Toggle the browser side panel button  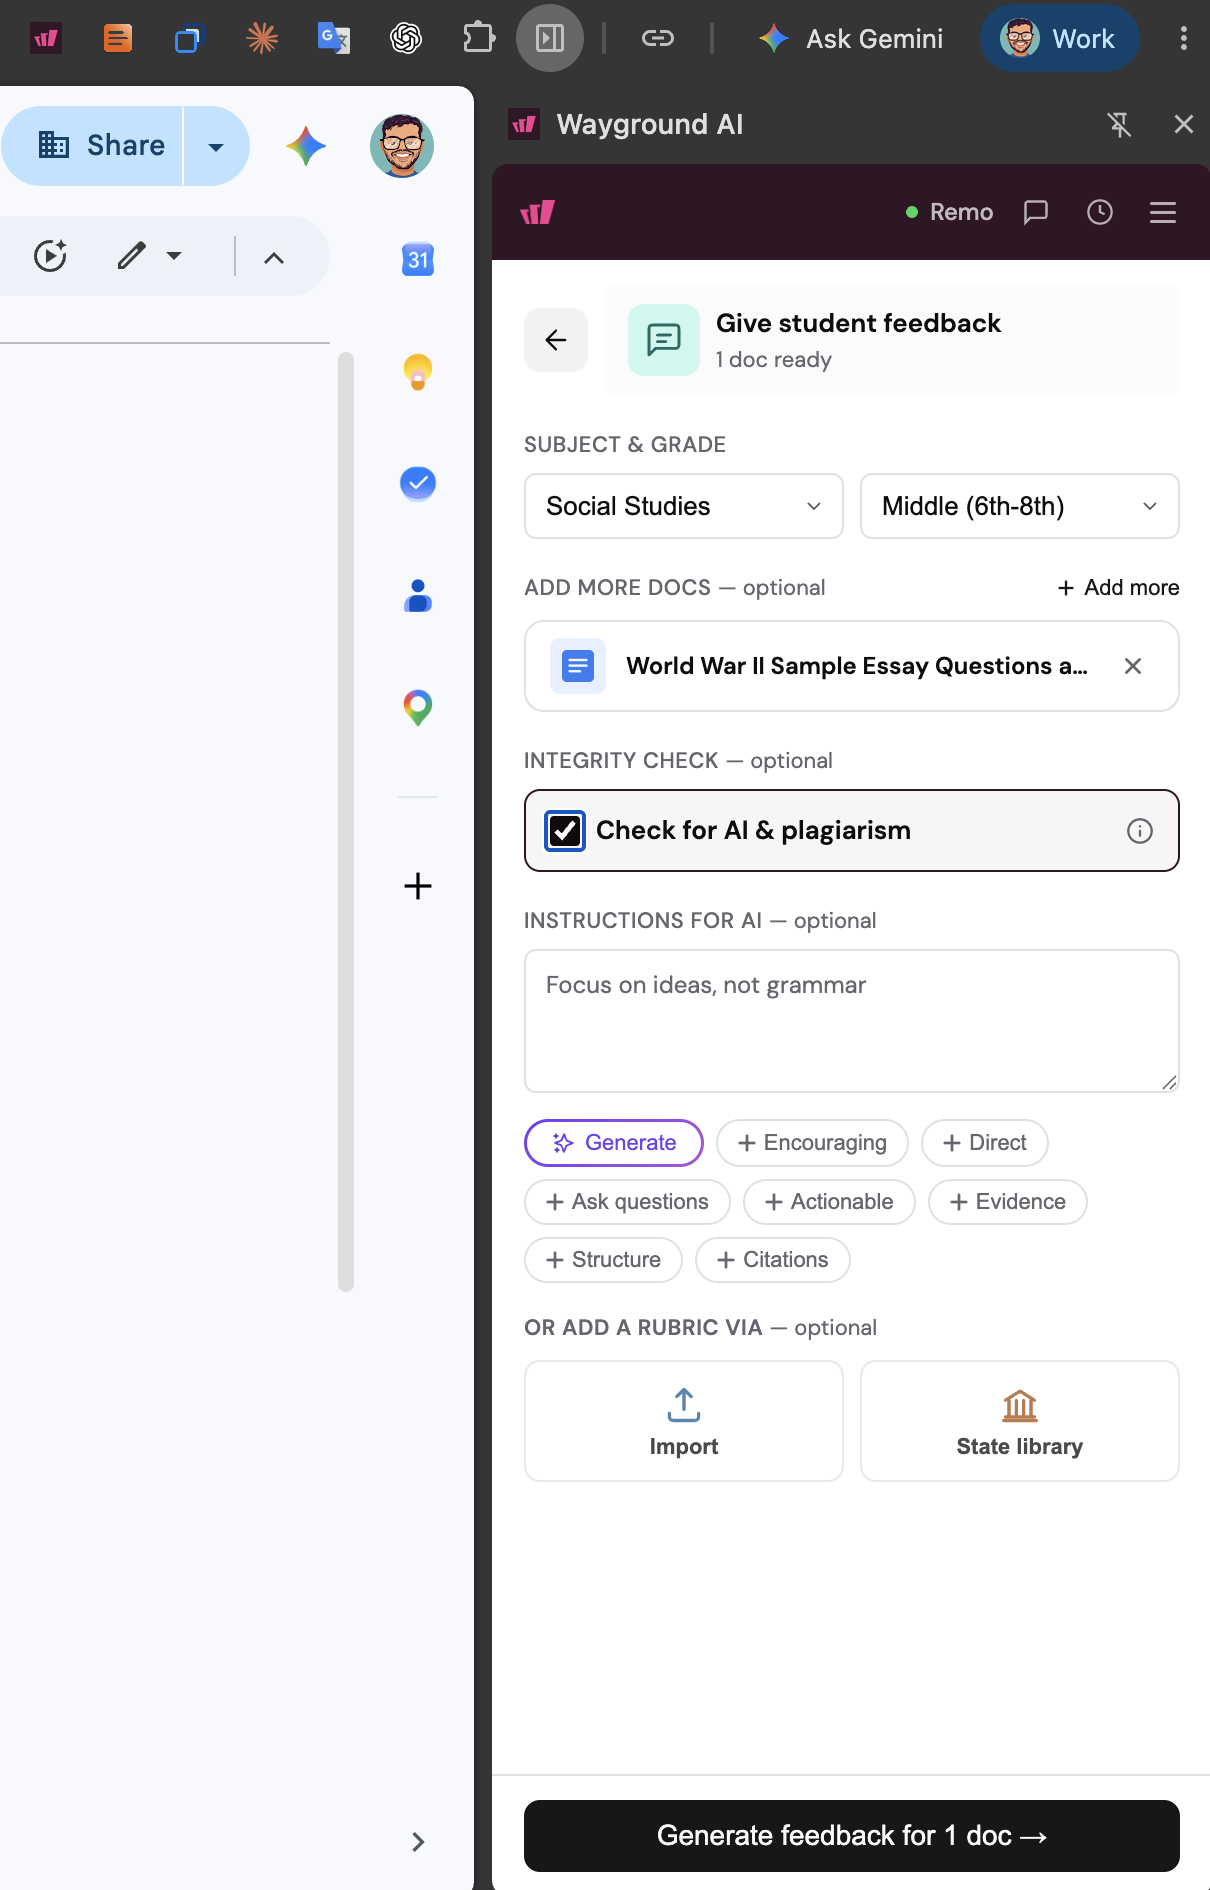[550, 39]
